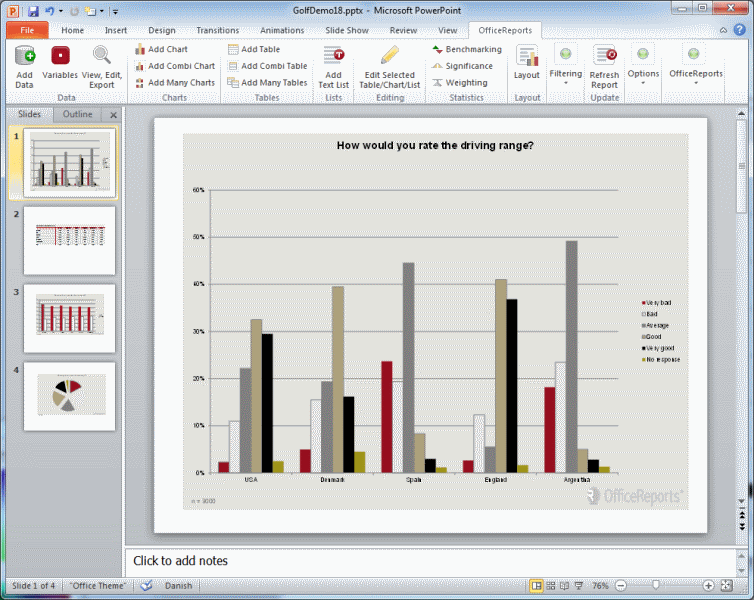Start Slide Show view from status bar
Viewport: 754px width, 600px height.
point(579,586)
